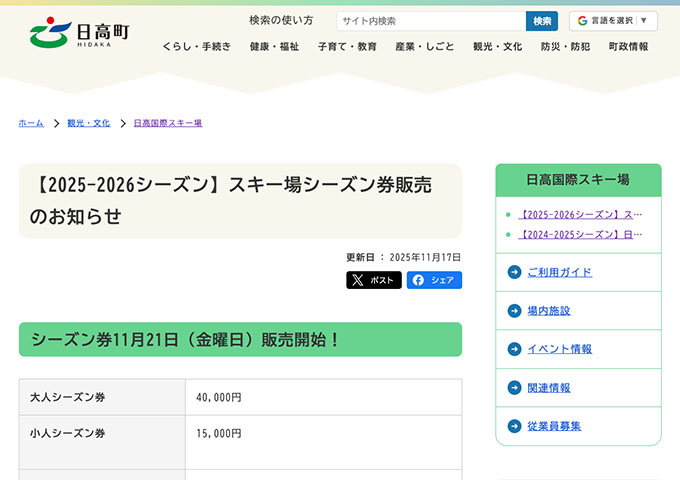Open the 観光・文化 menu in header
This screenshot has width=680, height=480.
pyautogui.click(x=497, y=46)
